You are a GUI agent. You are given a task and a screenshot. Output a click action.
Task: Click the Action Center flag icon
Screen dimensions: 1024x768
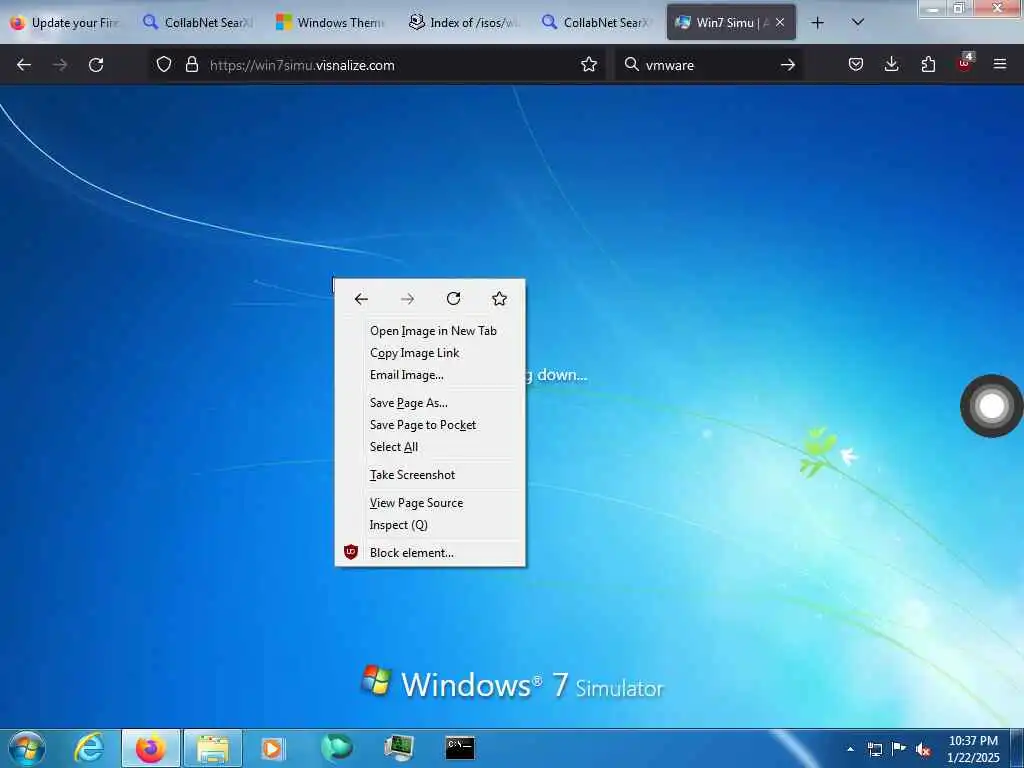[899, 748]
